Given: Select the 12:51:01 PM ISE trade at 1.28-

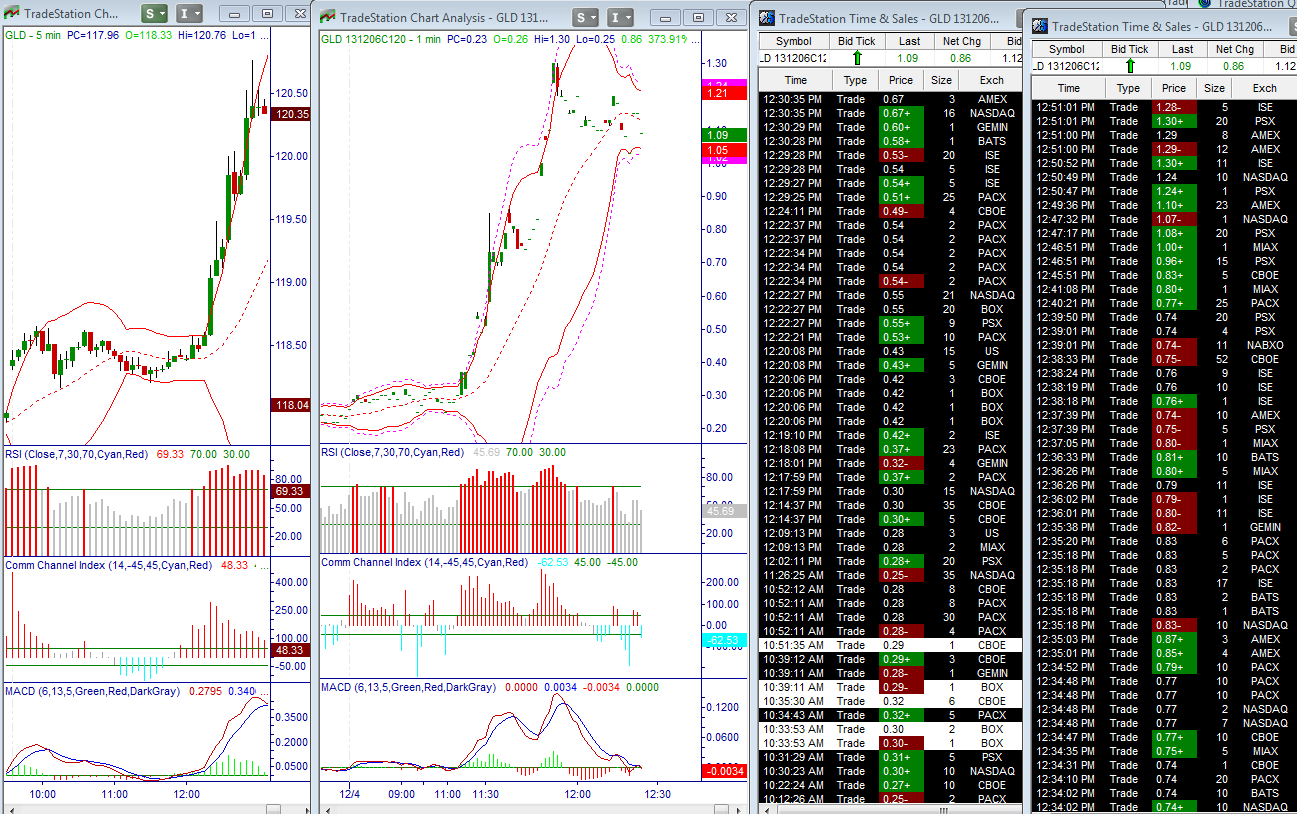Looking at the screenshot, I should (x=1165, y=107).
